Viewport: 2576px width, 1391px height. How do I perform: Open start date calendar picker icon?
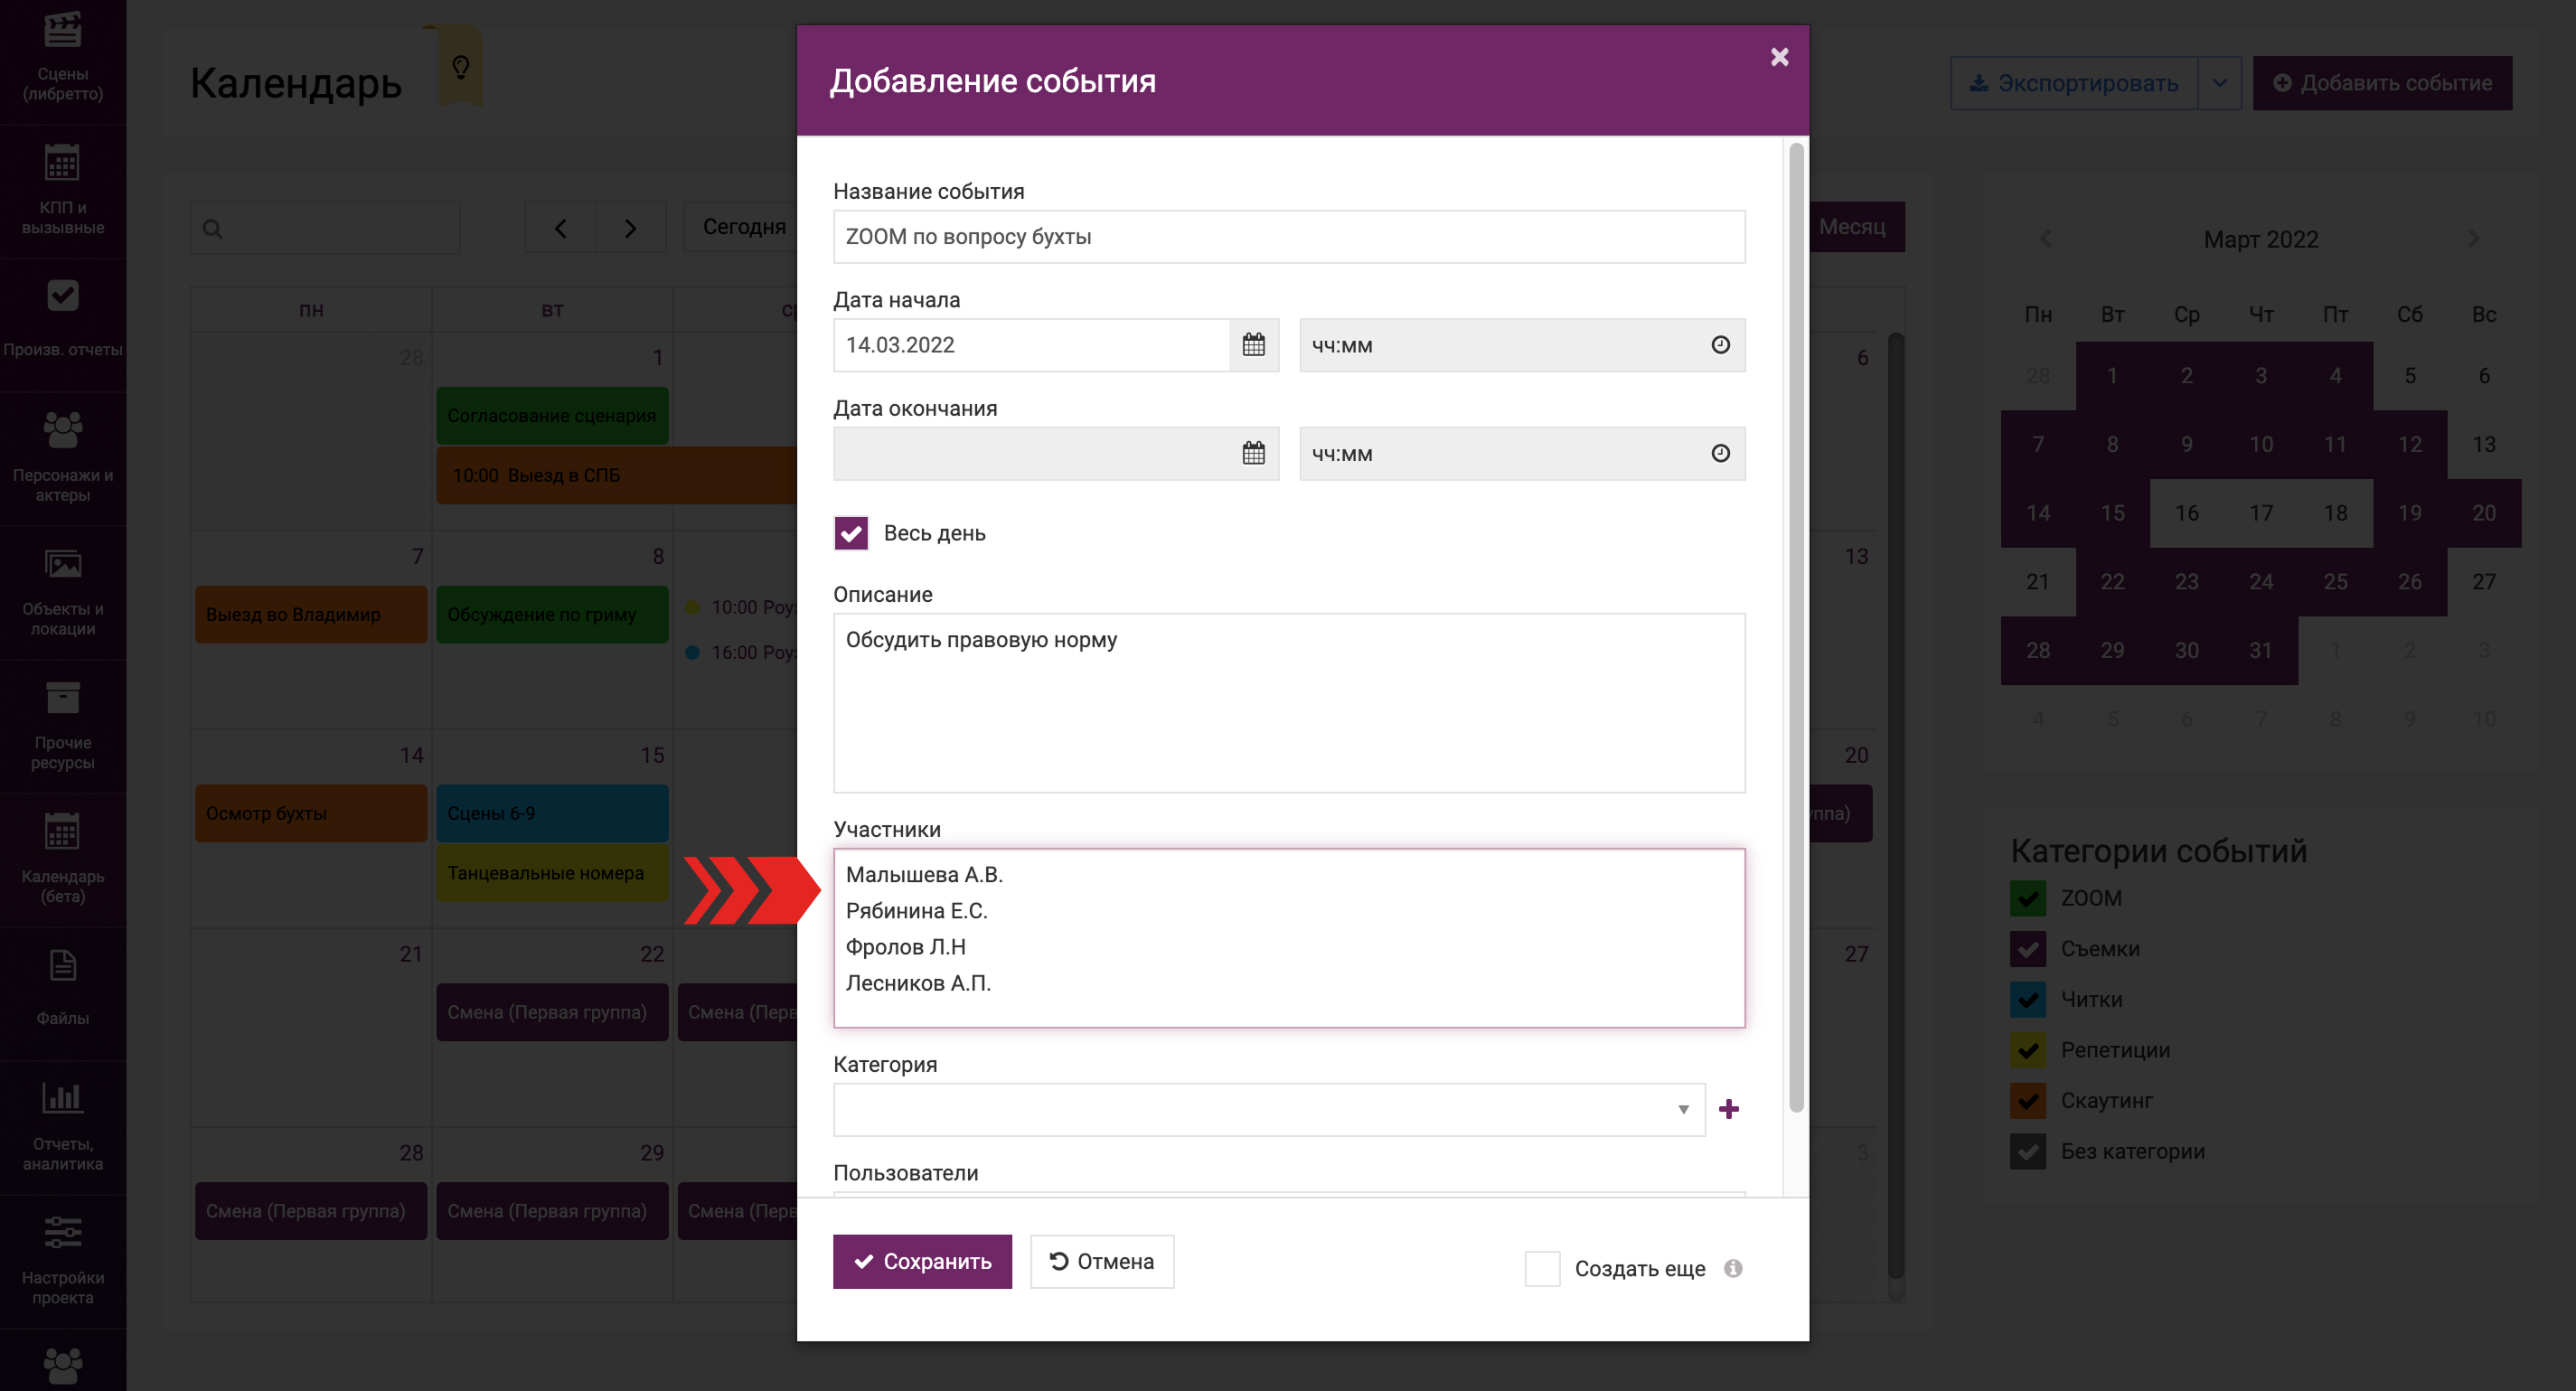(x=1253, y=345)
